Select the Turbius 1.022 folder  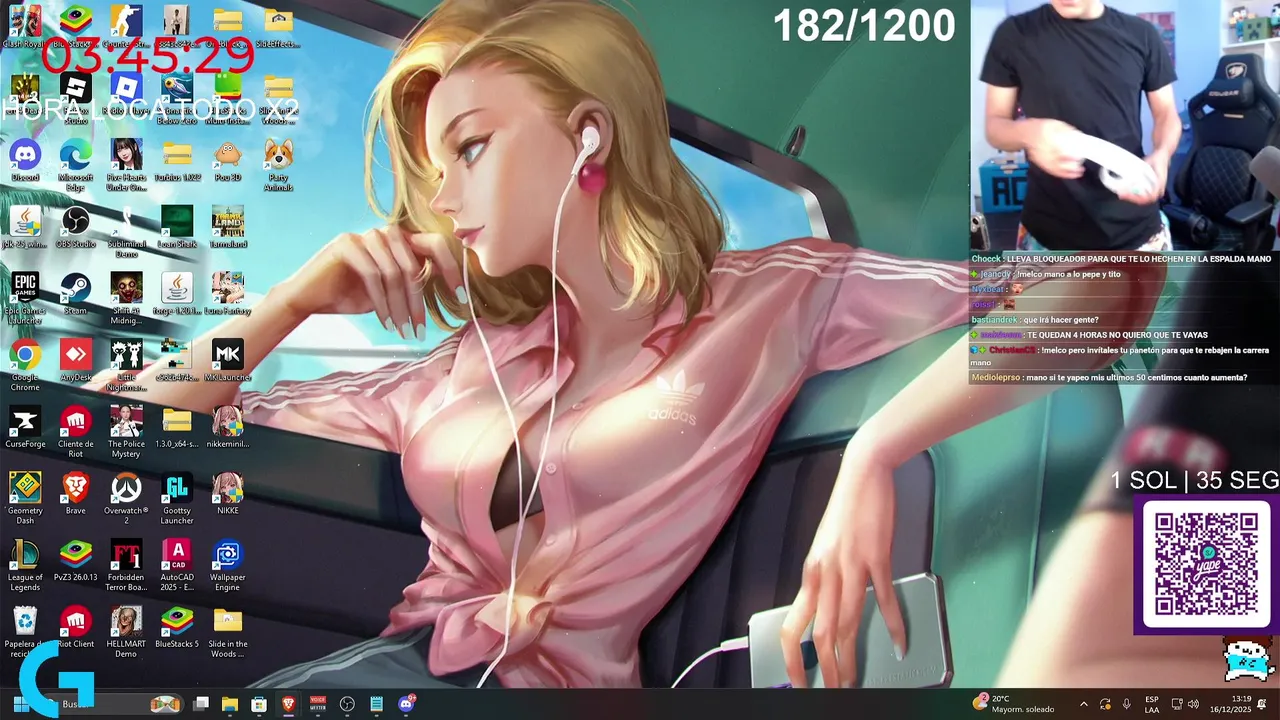(x=177, y=160)
